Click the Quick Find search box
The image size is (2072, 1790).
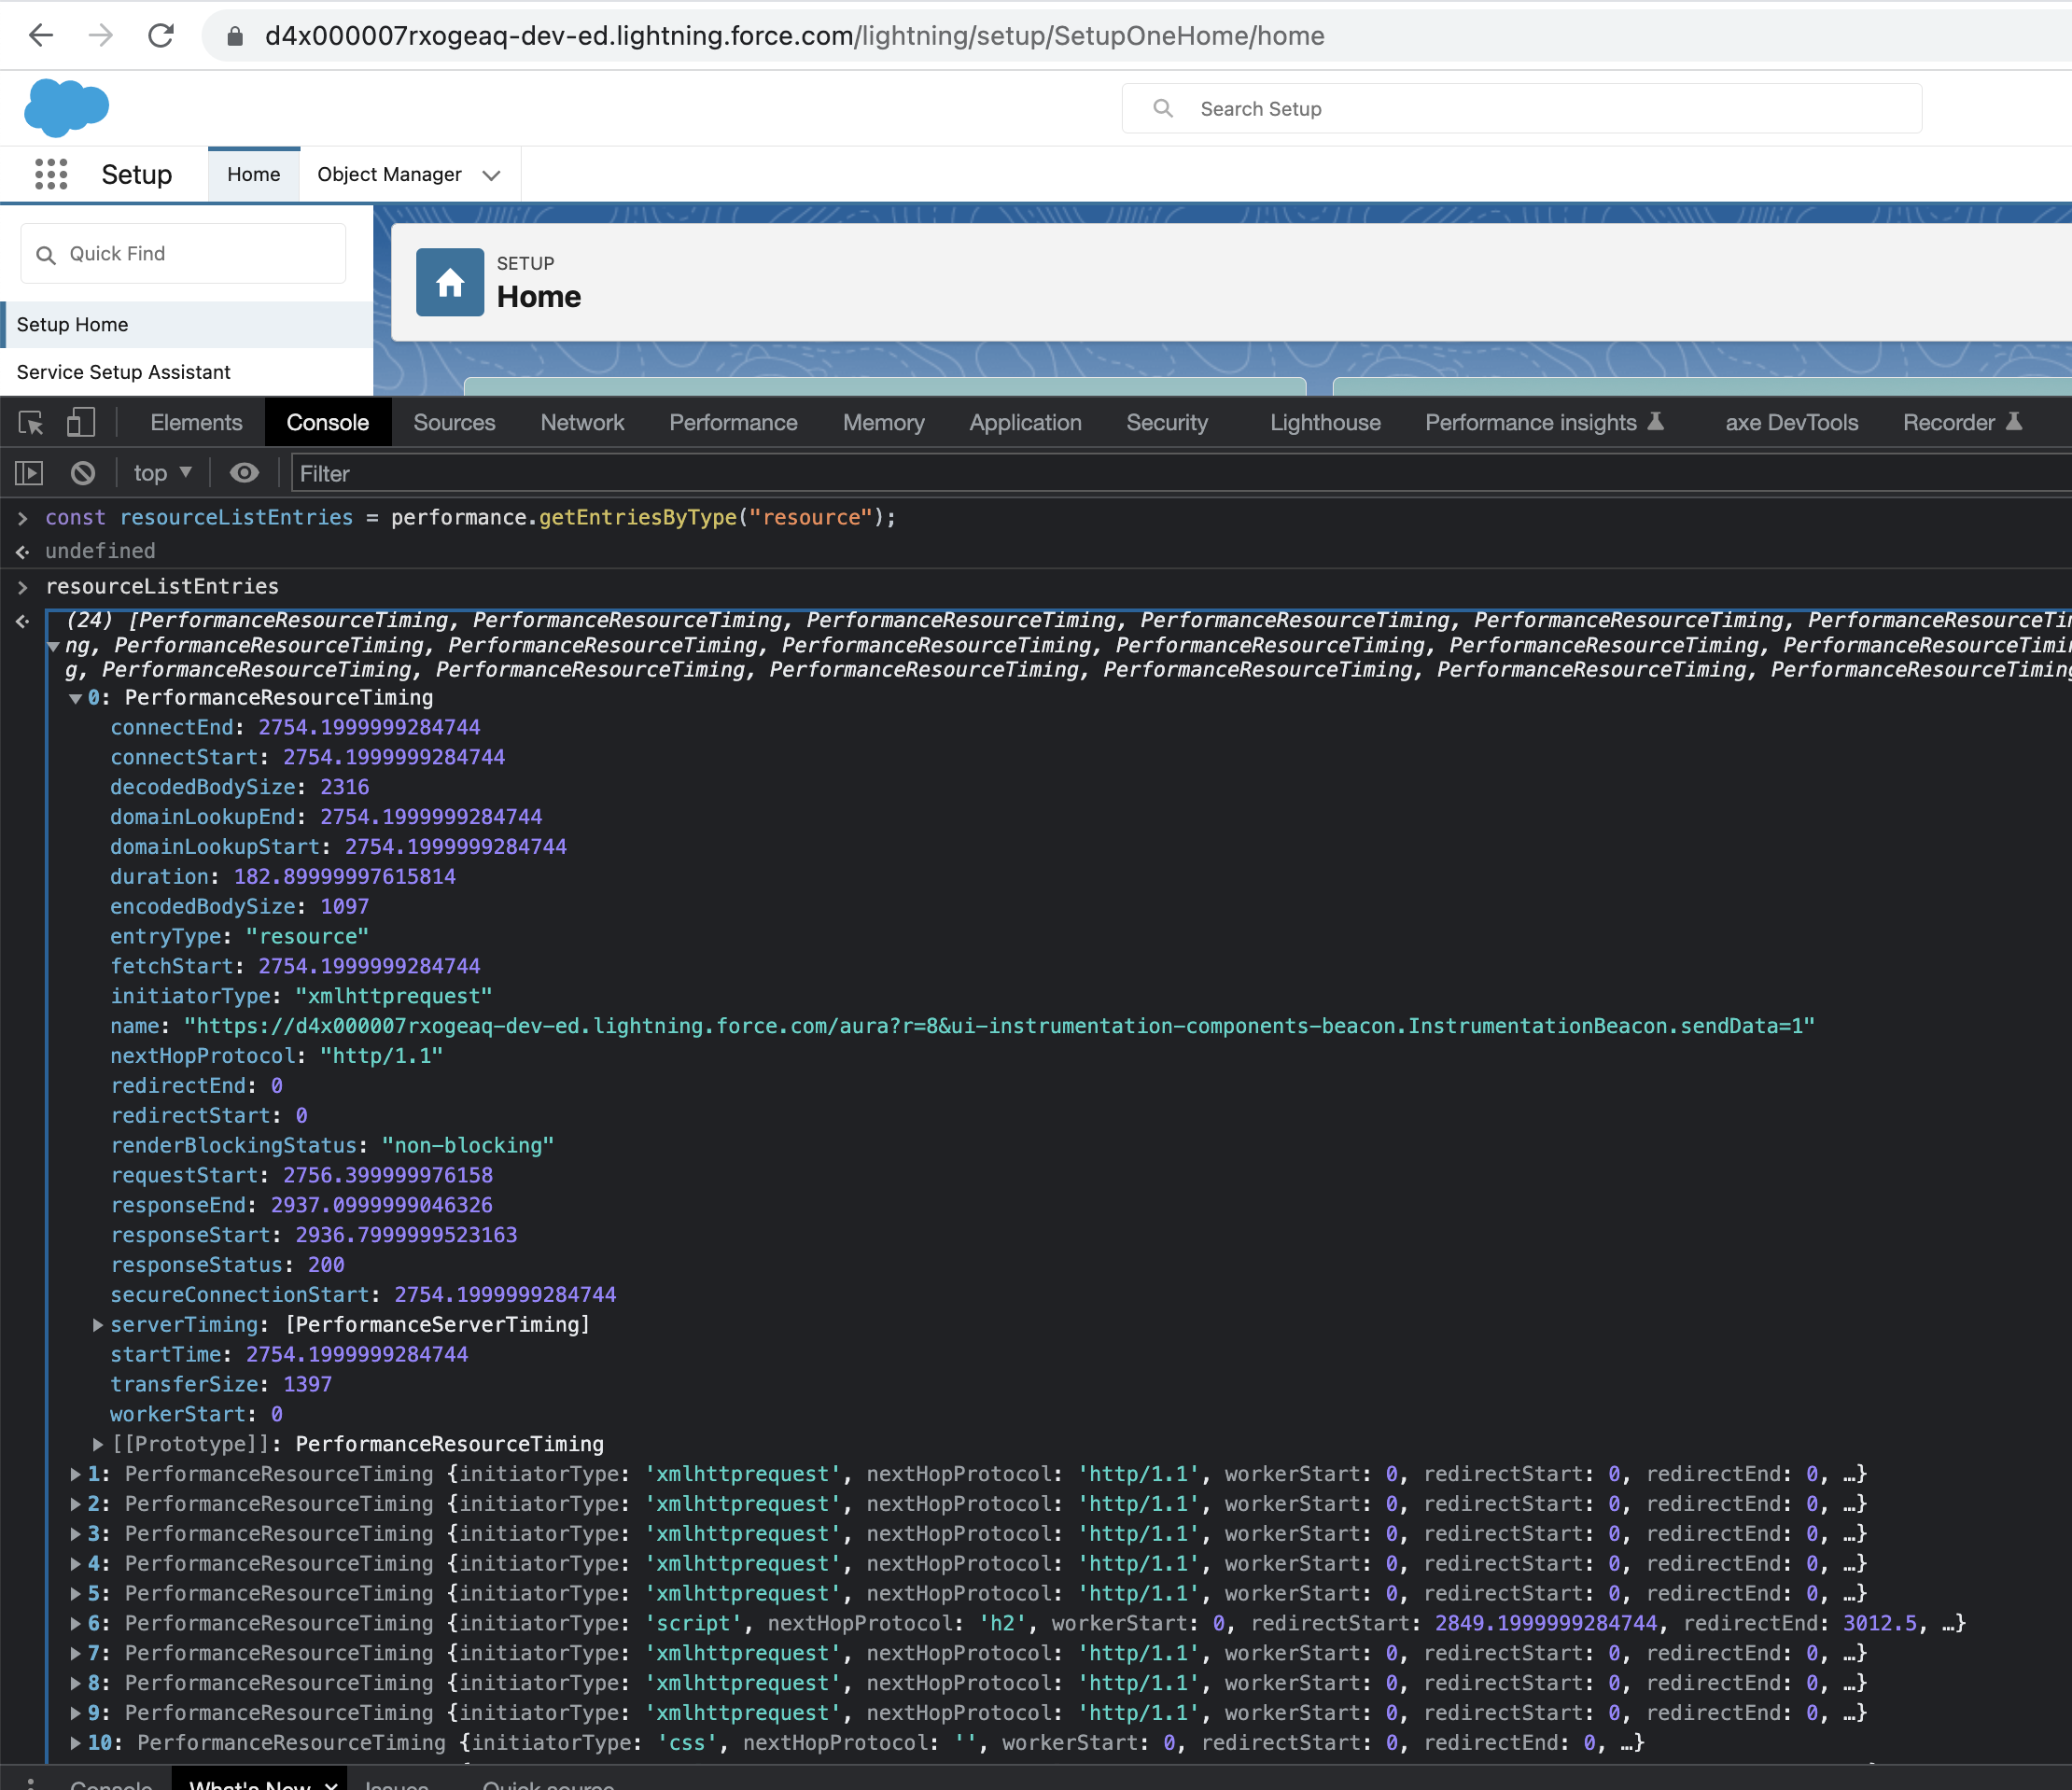click(183, 254)
